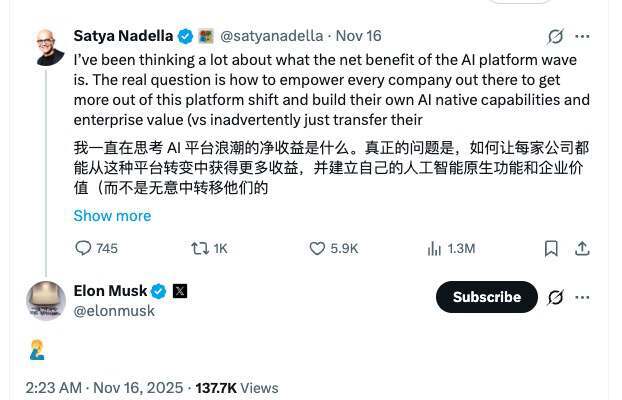Click Satya Nadella's profile picture
Image resolution: width=622 pixels, height=400 pixels.
pyautogui.click(x=46, y=46)
